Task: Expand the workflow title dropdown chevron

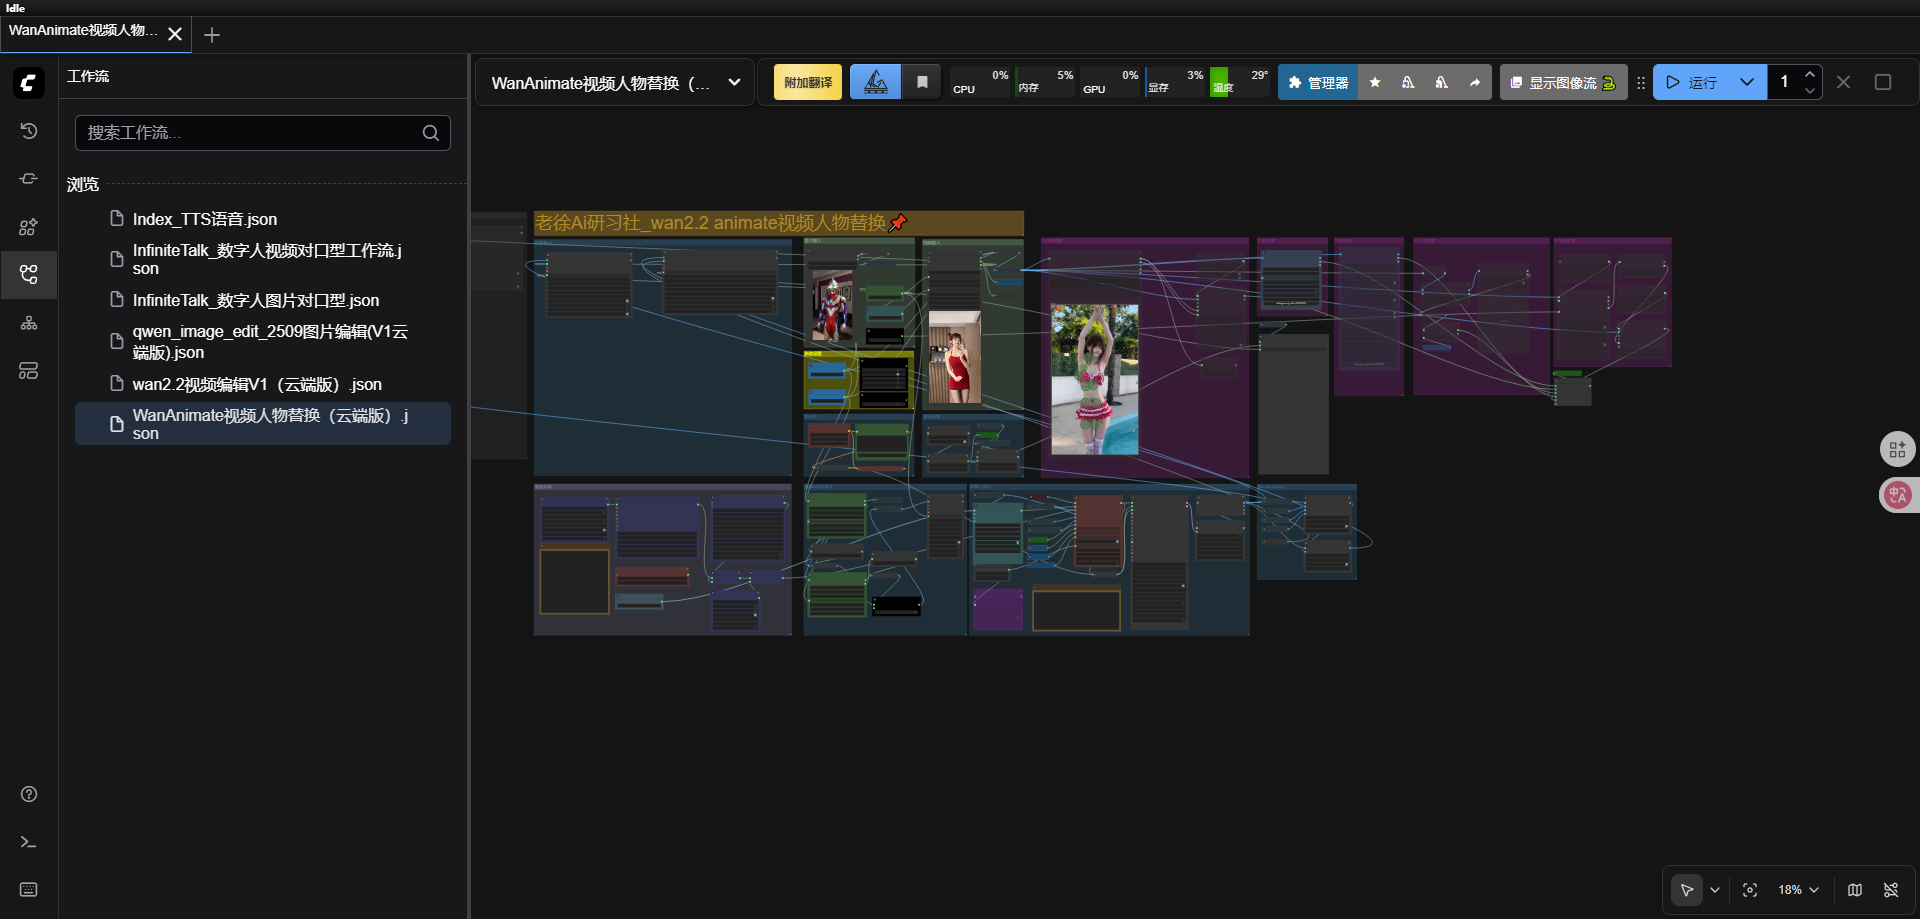Action: (x=734, y=83)
